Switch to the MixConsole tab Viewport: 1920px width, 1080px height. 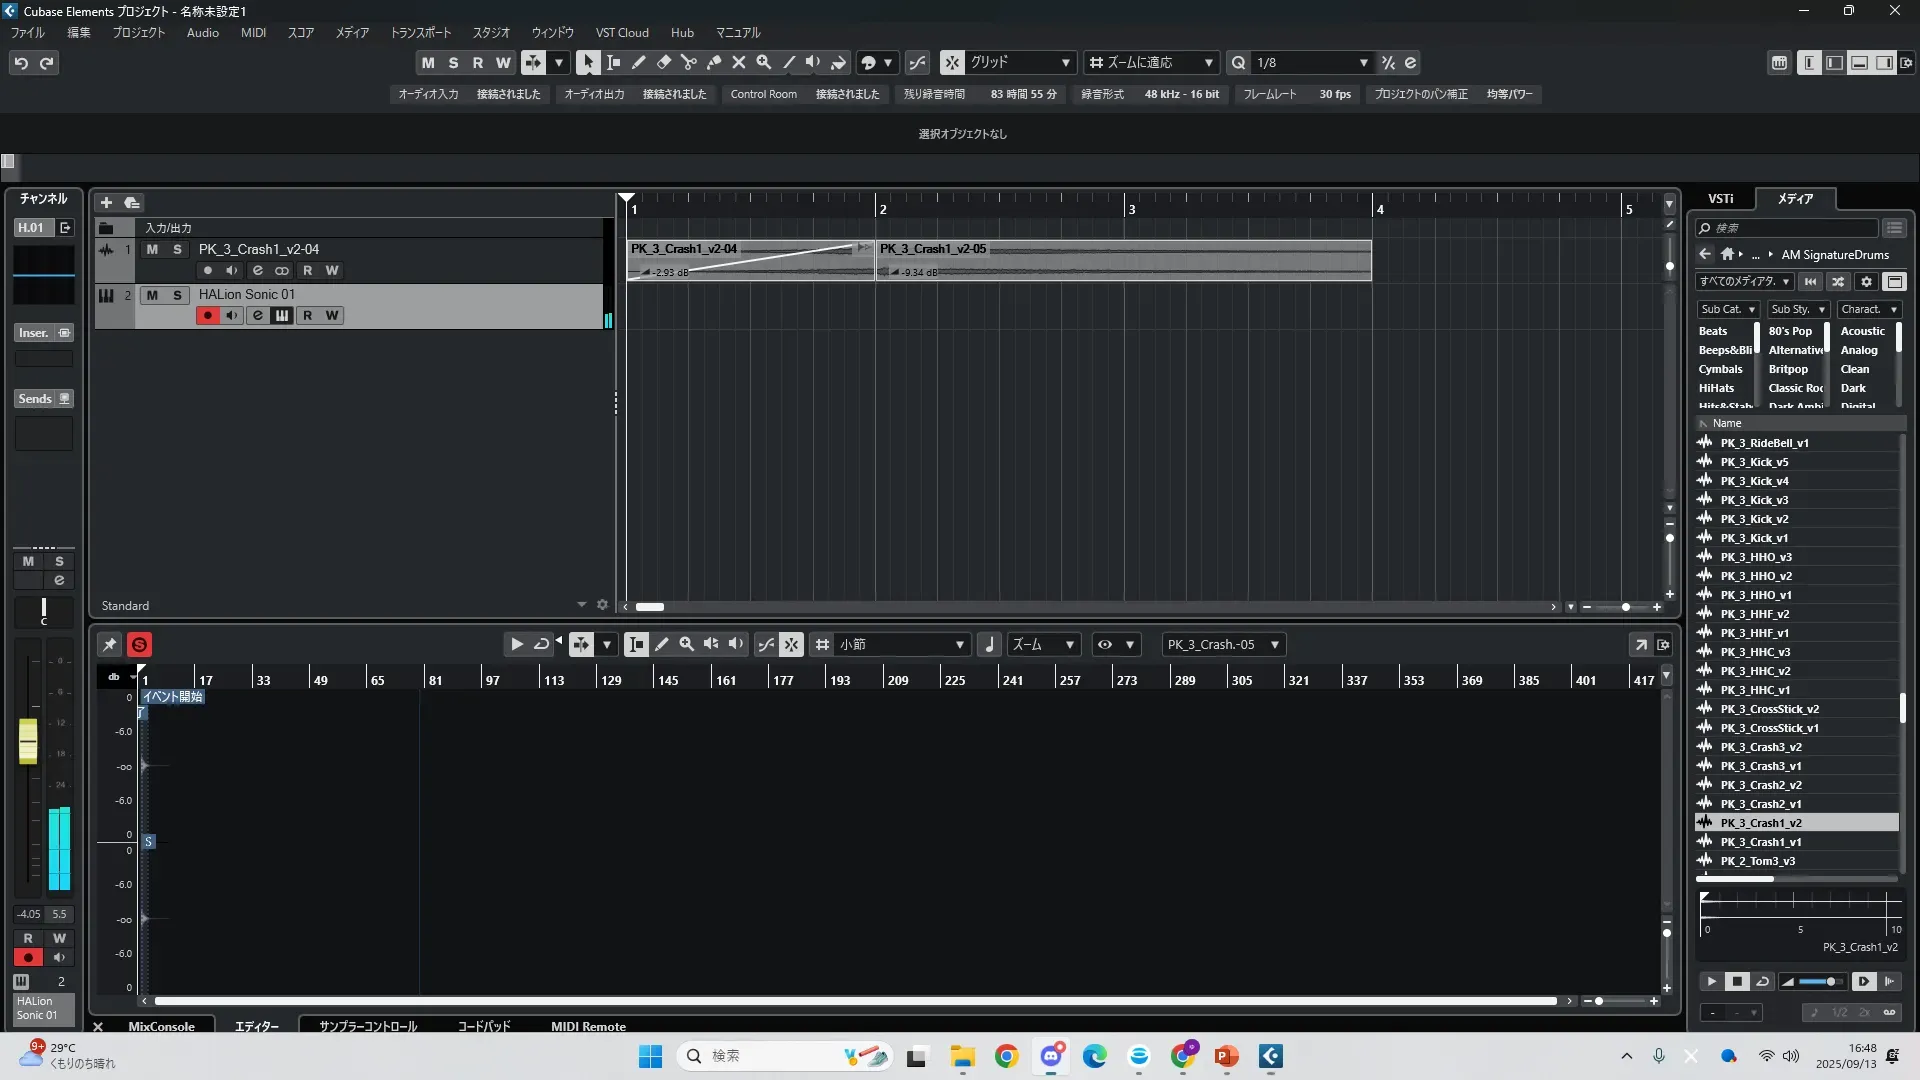coord(161,1026)
